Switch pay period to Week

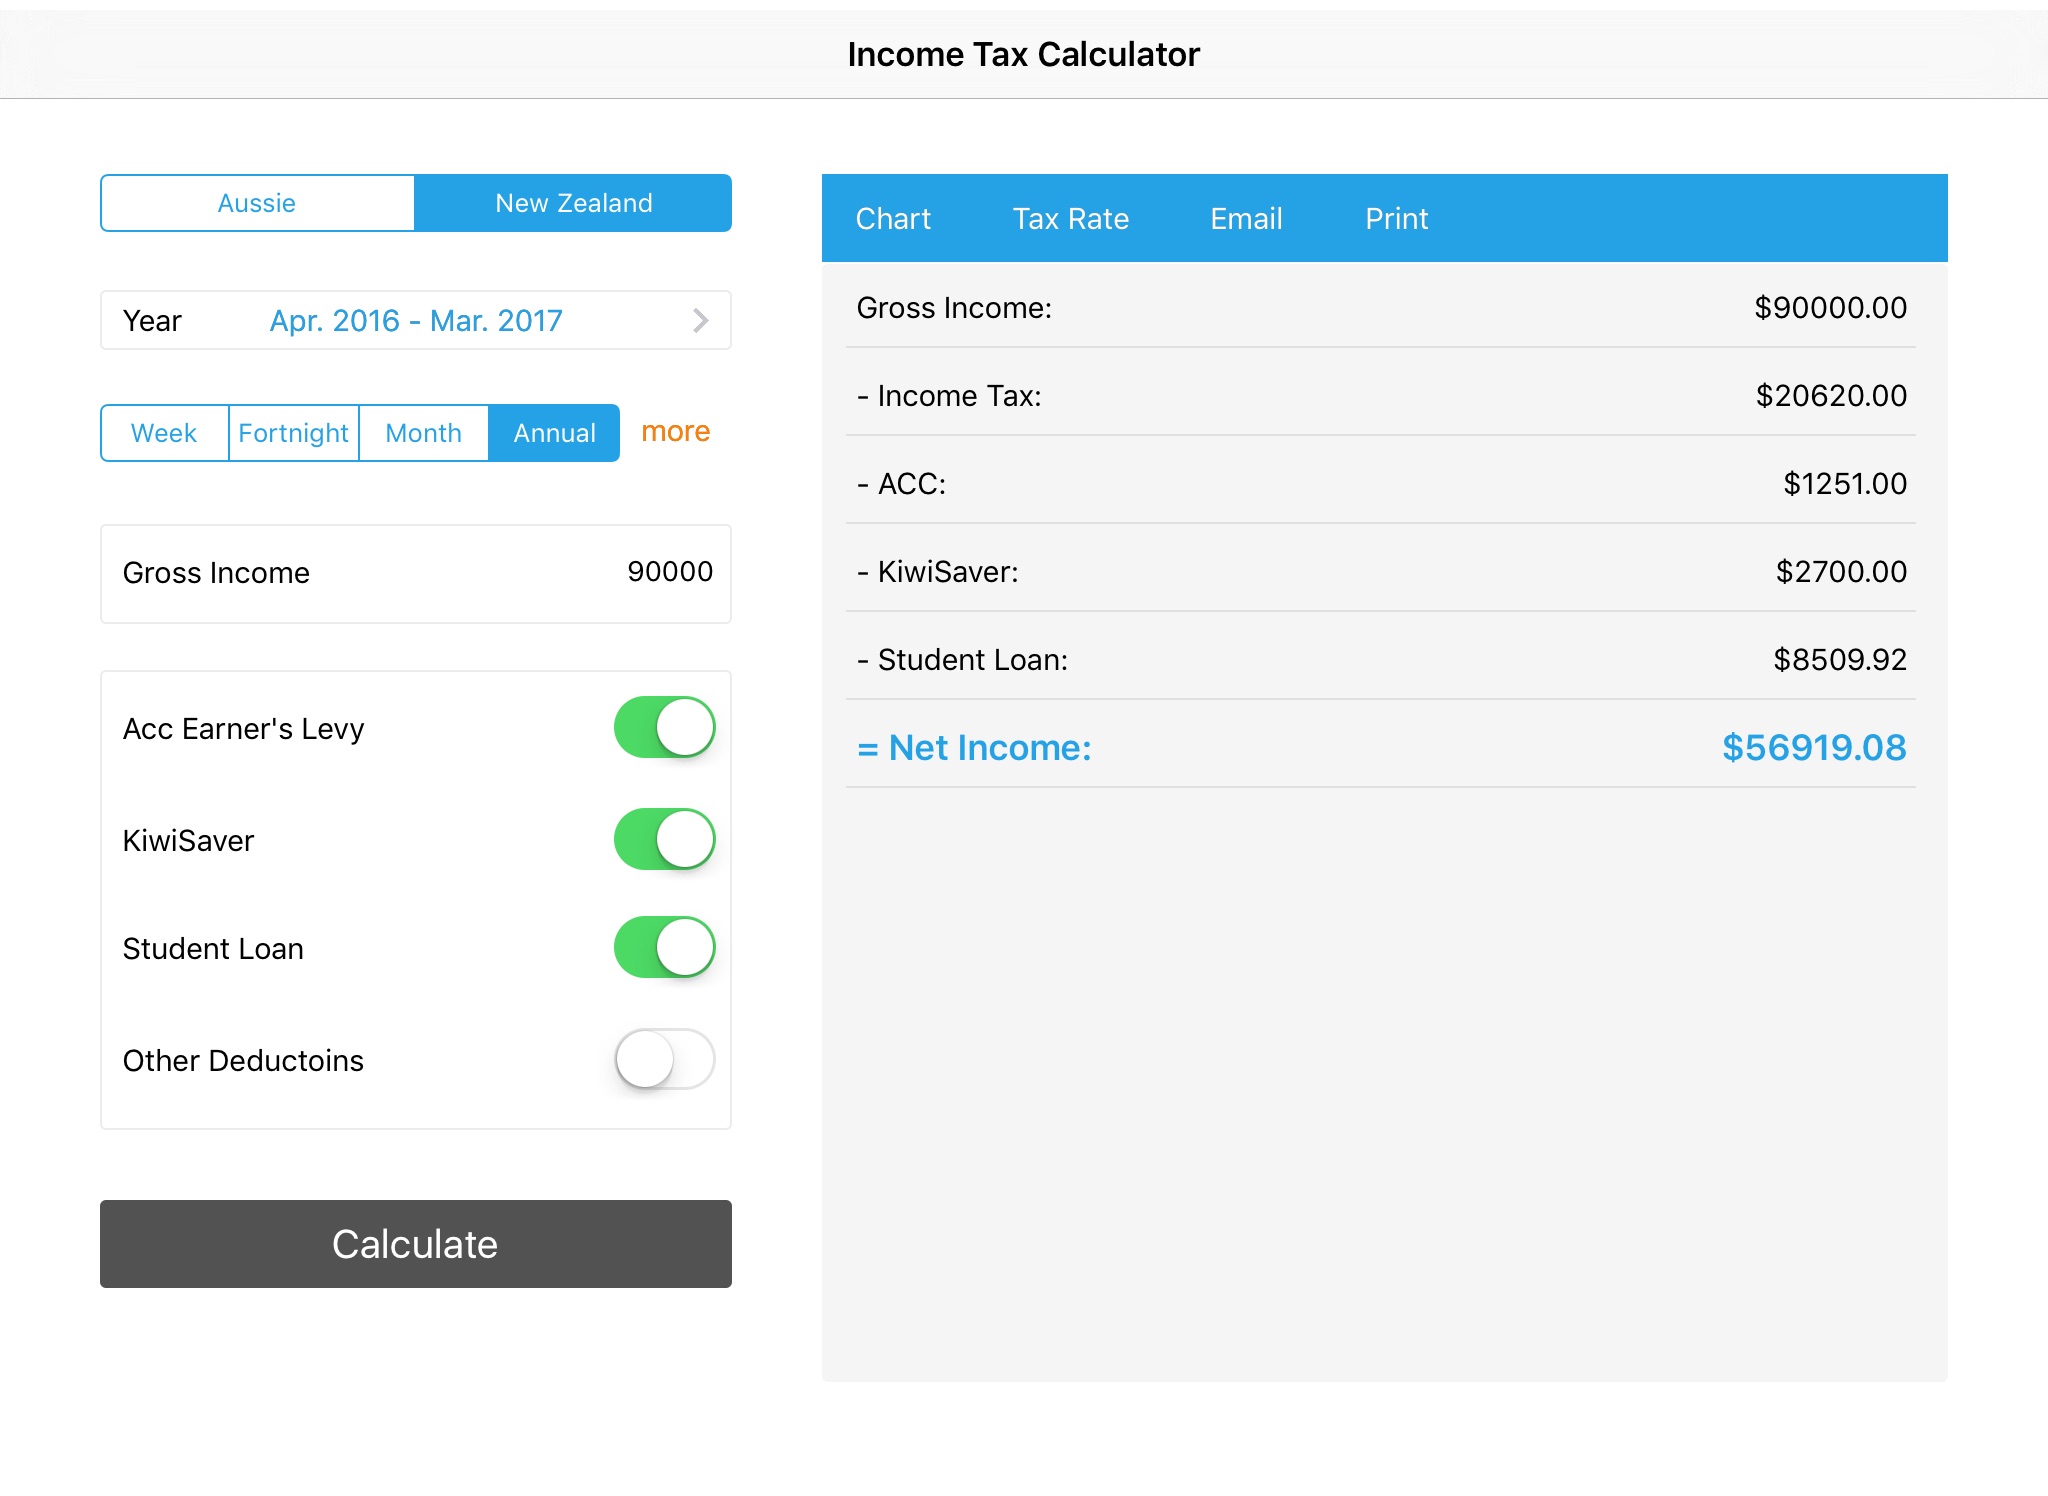pyautogui.click(x=164, y=433)
